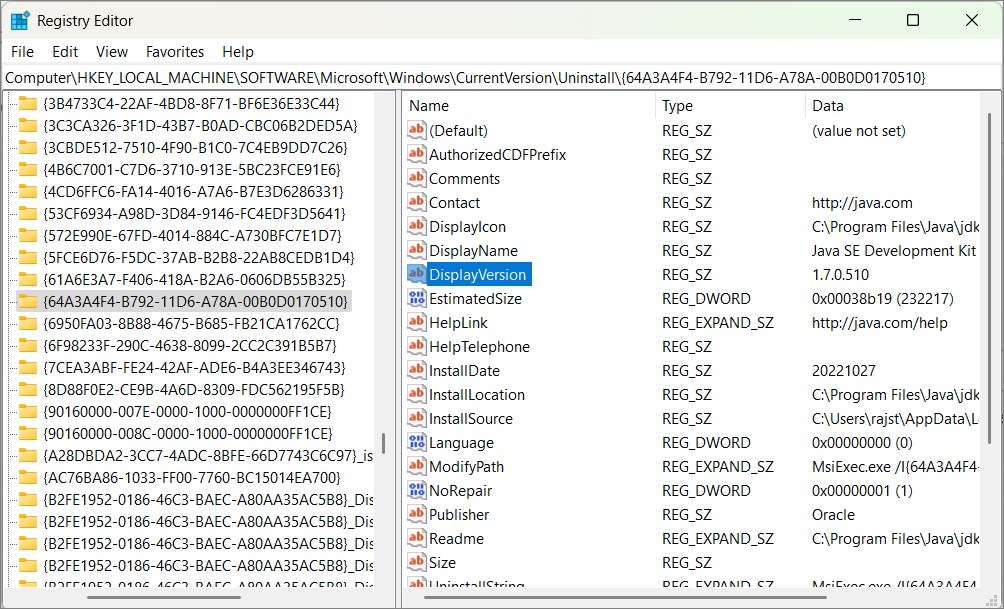Open the File menu

coord(22,52)
